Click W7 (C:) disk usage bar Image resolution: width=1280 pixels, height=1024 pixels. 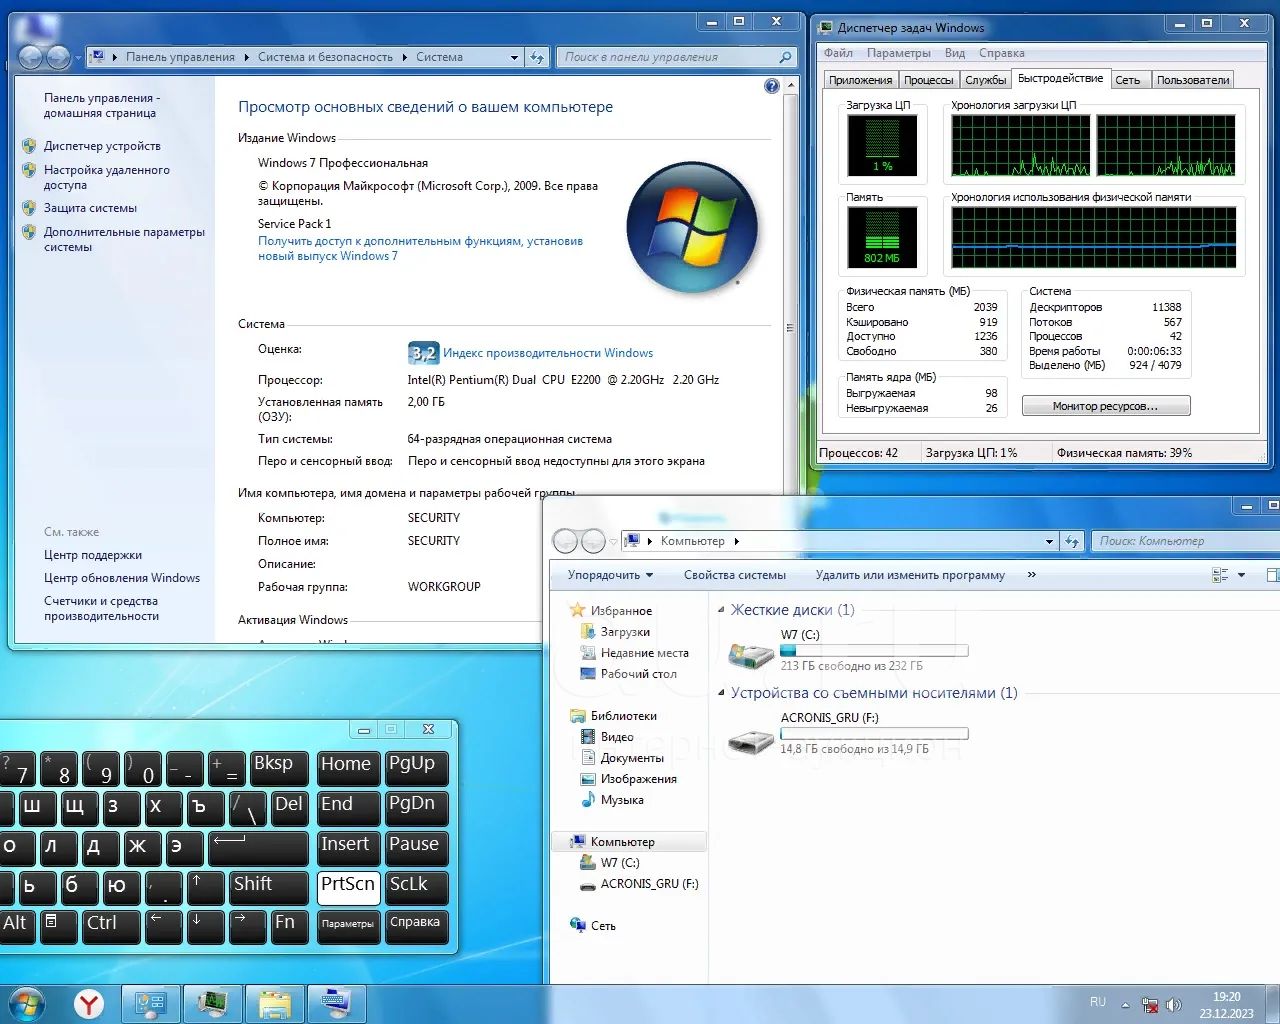pyautogui.click(x=874, y=651)
